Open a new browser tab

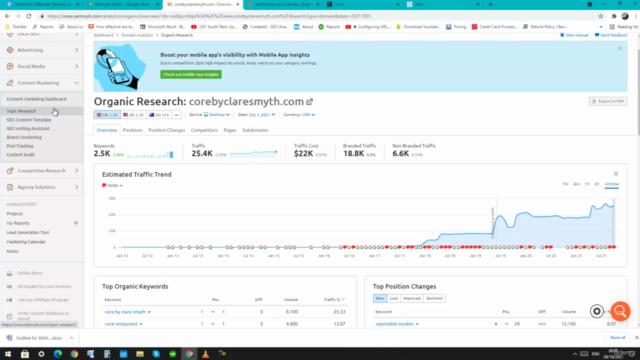tap(490, 4)
